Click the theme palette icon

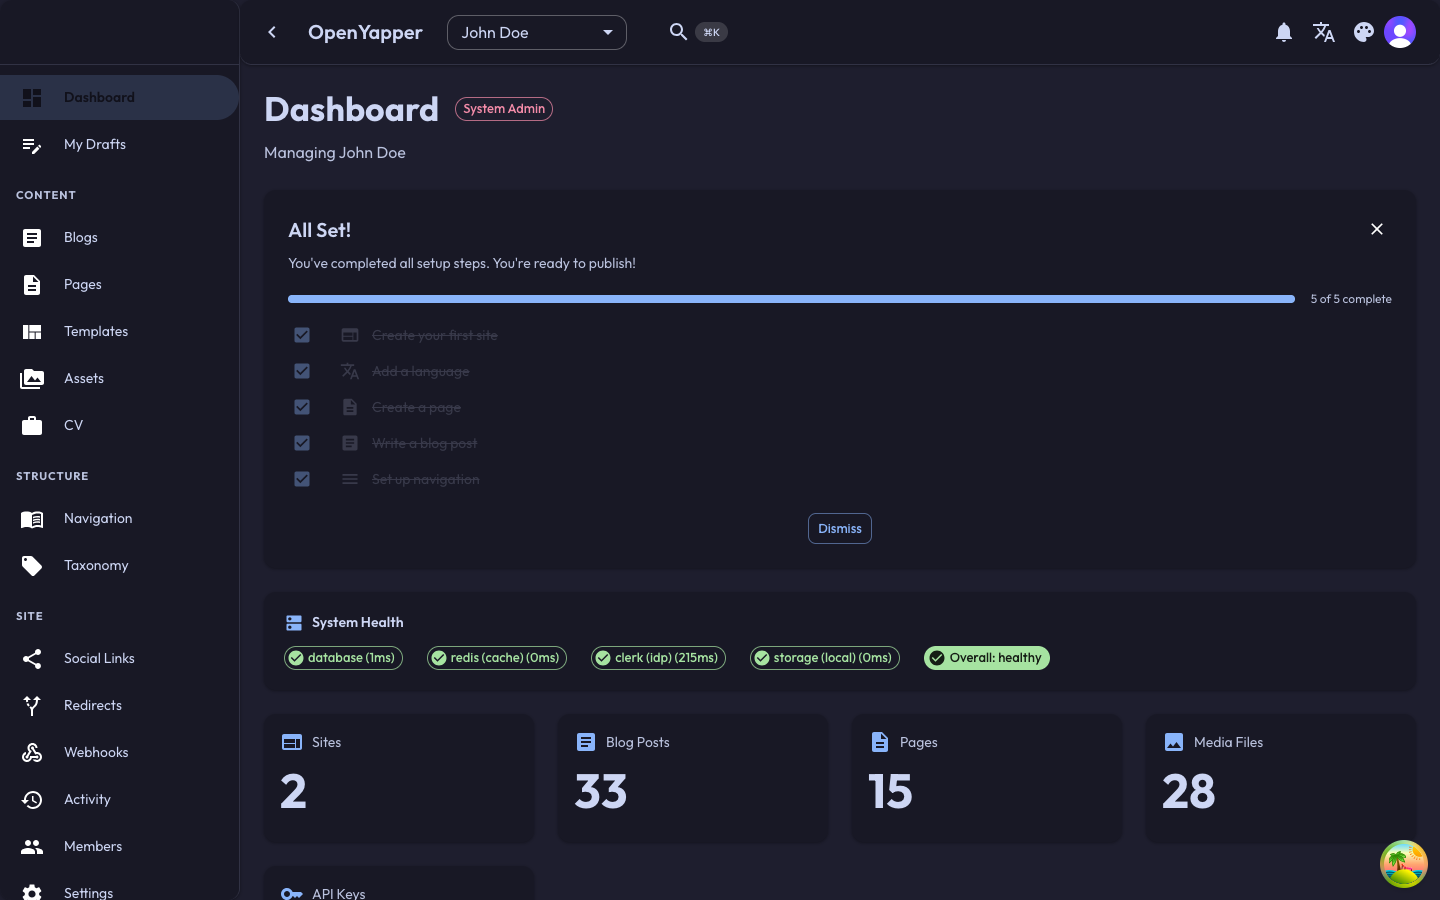(x=1364, y=32)
